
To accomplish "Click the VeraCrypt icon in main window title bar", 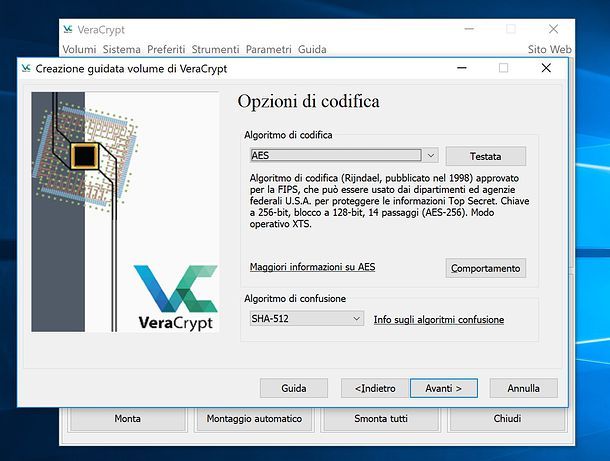I will (x=68, y=29).
